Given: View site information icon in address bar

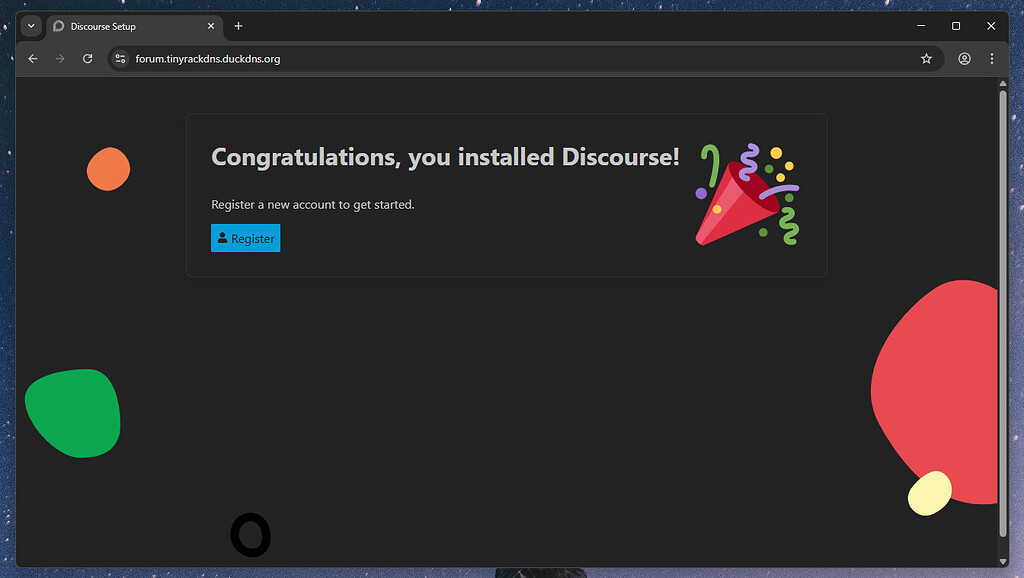Looking at the screenshot, I should 121,59.
